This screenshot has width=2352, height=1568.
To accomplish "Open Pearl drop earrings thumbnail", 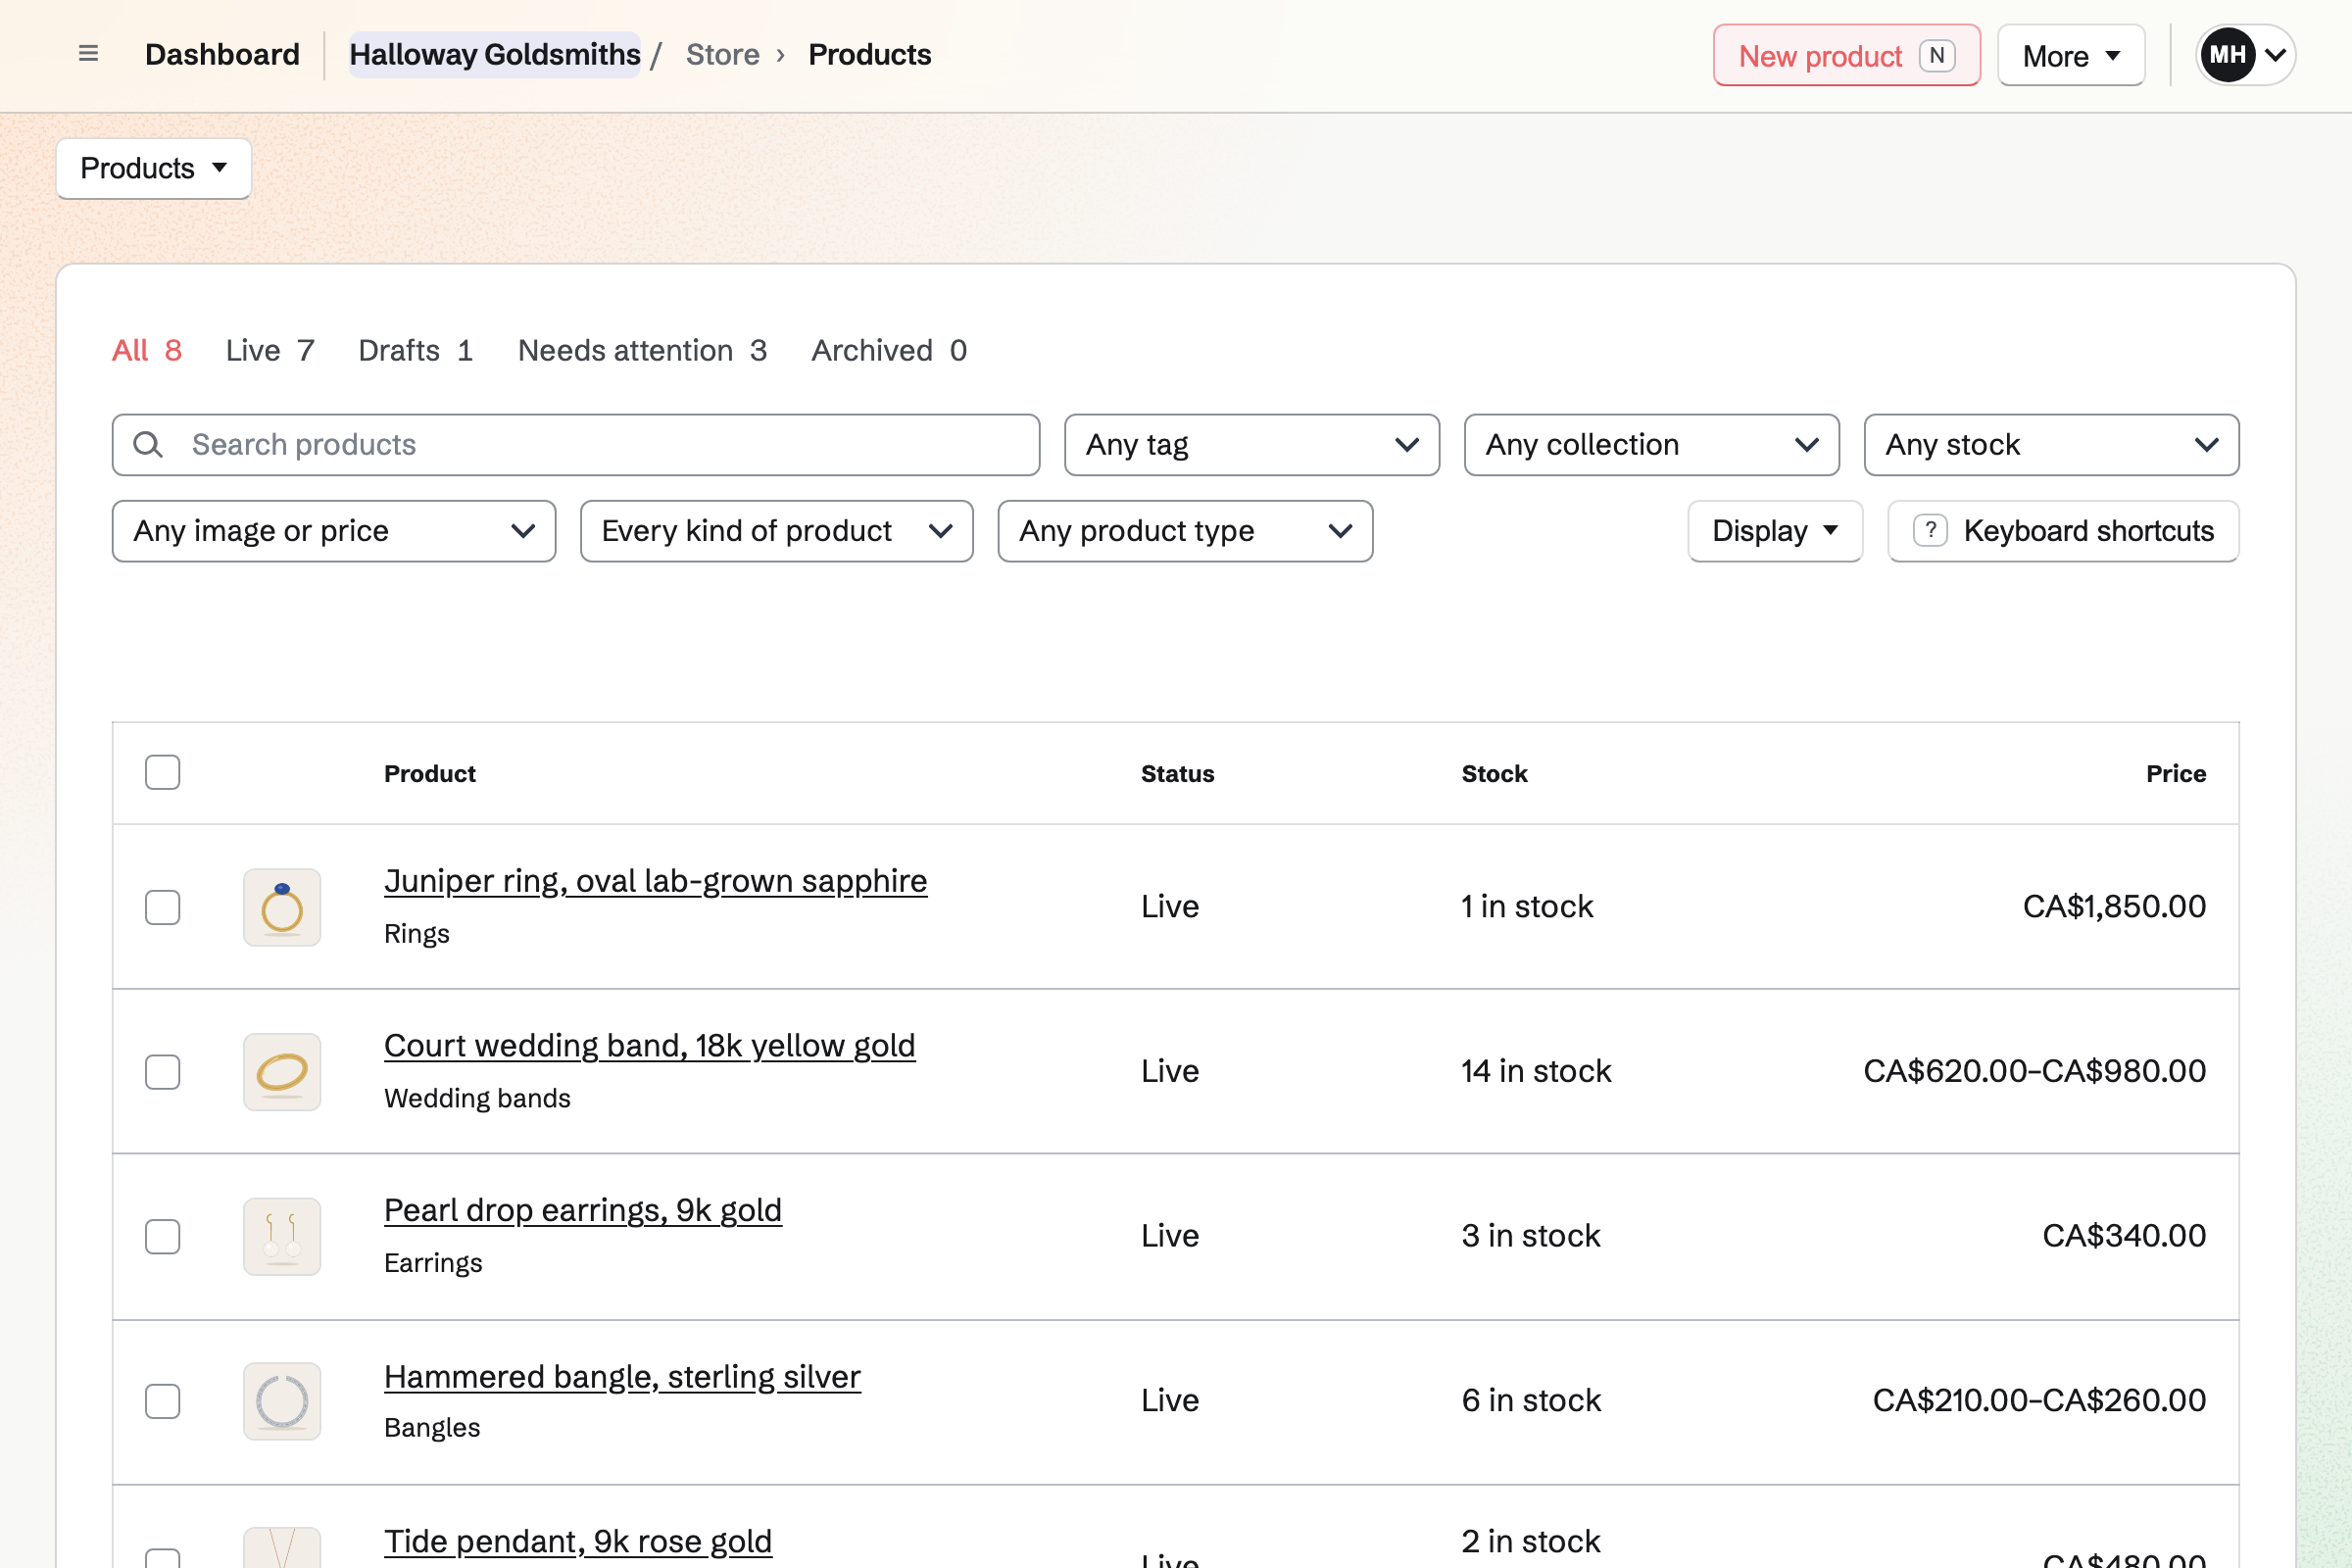I will (x=282, y=1237).
